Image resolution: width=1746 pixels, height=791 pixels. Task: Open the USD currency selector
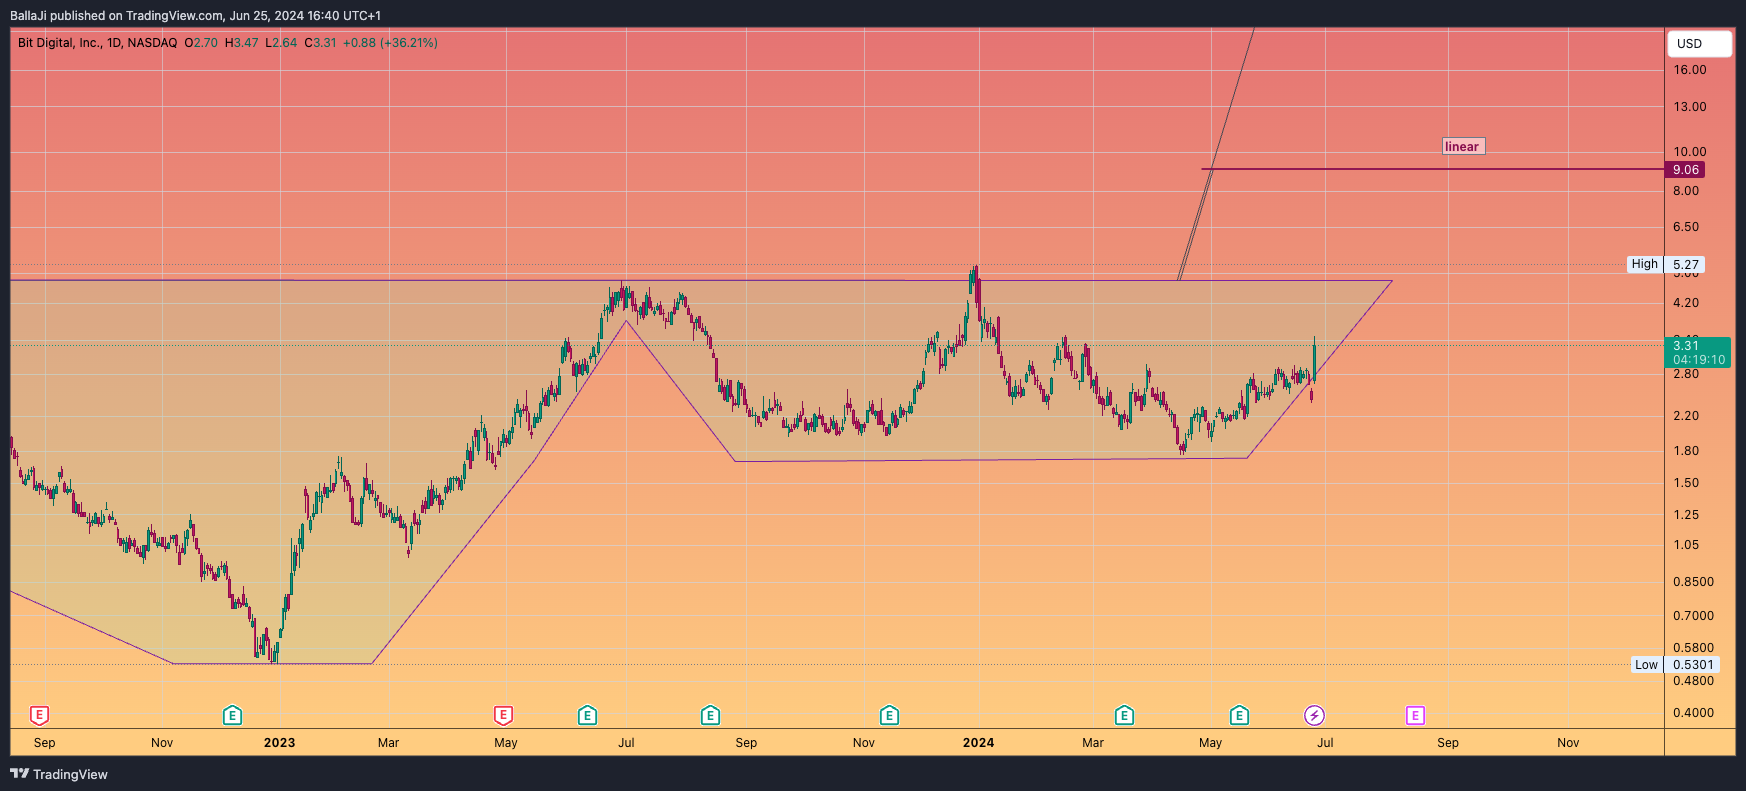[1699, 44]
